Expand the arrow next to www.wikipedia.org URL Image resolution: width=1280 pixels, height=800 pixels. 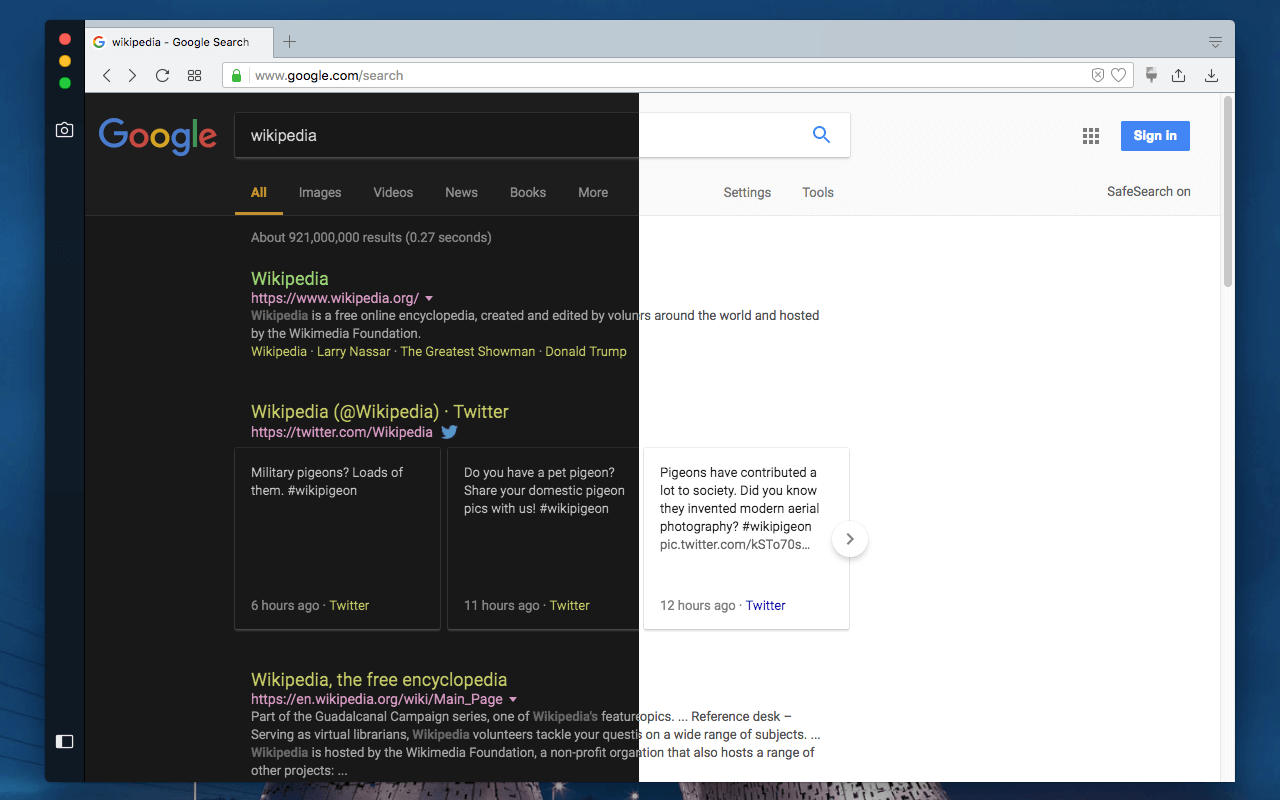pos(429,298)
